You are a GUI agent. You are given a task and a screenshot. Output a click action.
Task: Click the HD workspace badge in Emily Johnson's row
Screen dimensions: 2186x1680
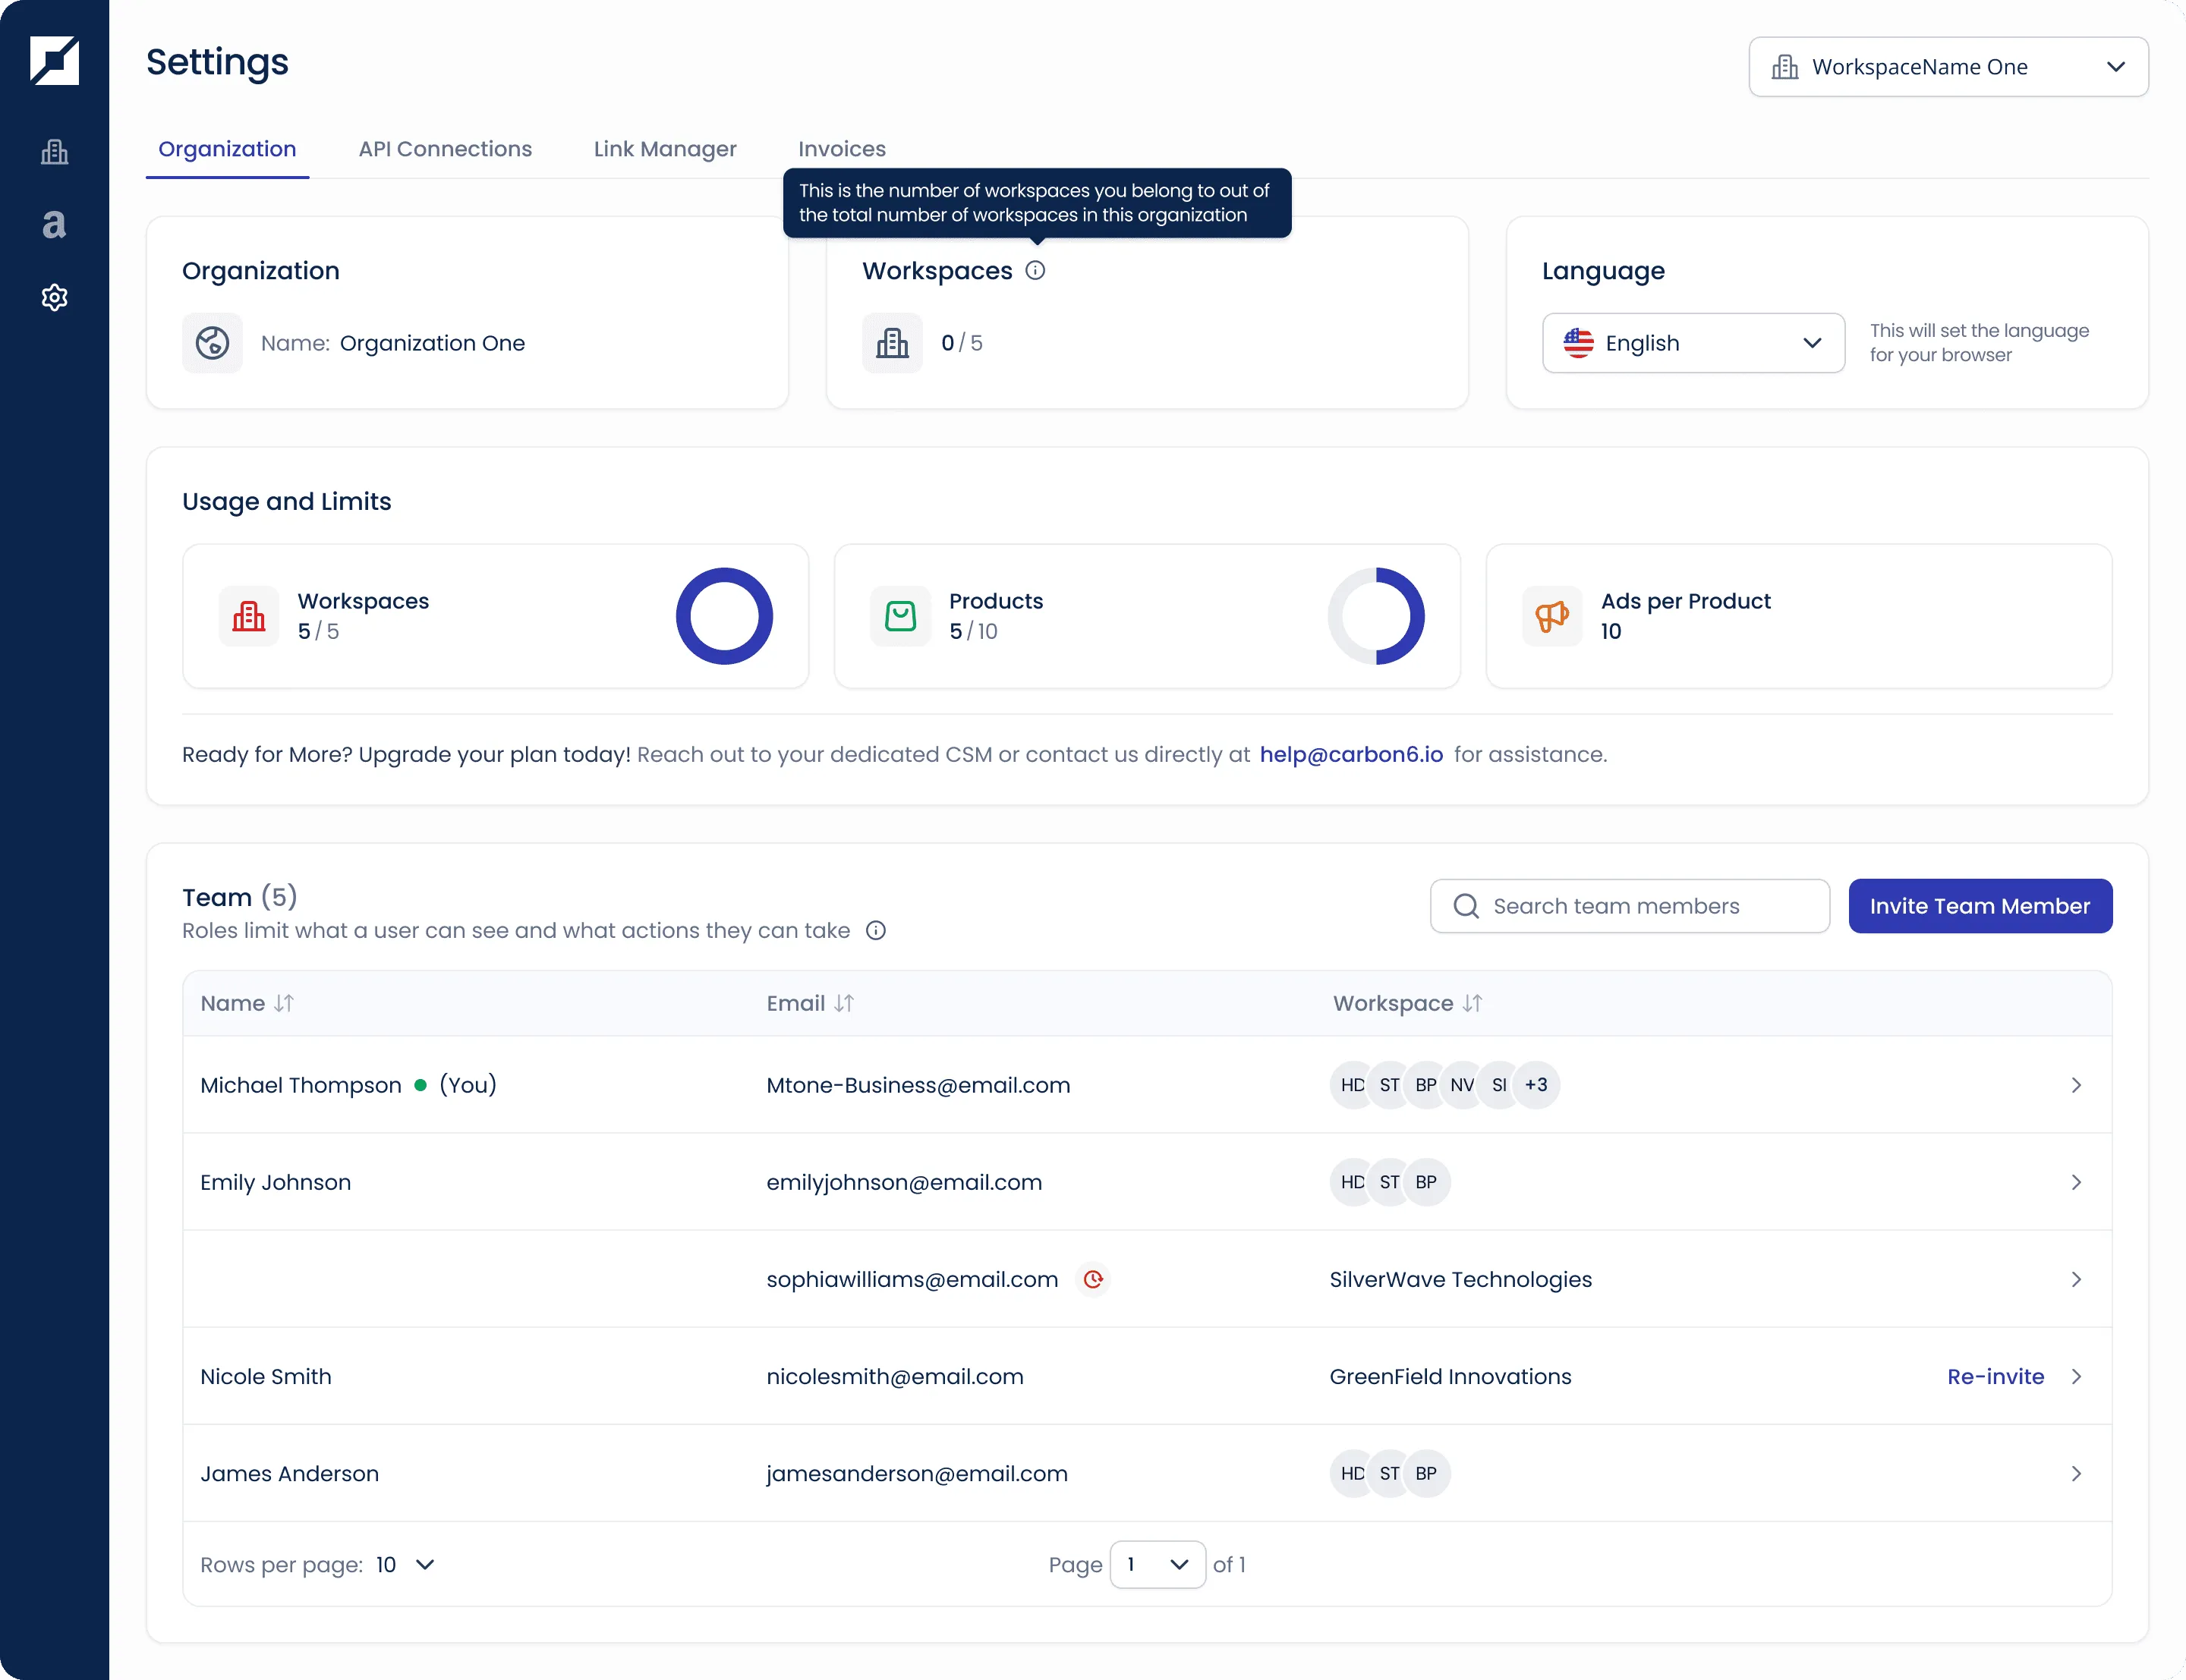[x=1350, y=1182]
